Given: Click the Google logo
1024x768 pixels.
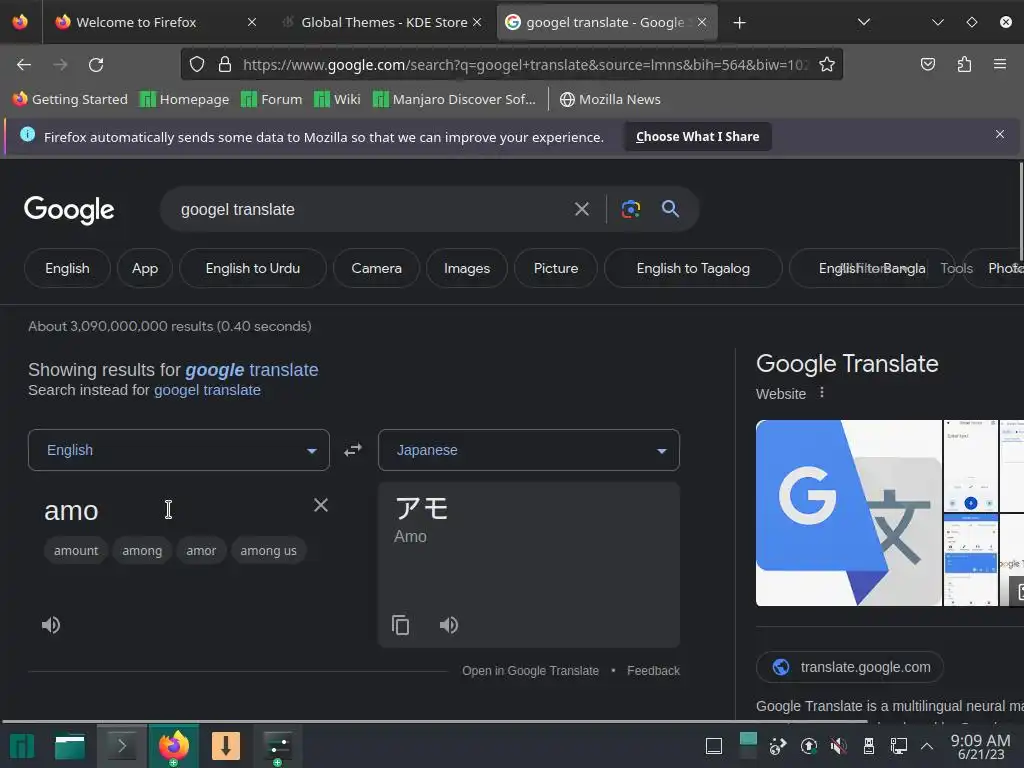Looking at the screenshot, I should [69, 210].
